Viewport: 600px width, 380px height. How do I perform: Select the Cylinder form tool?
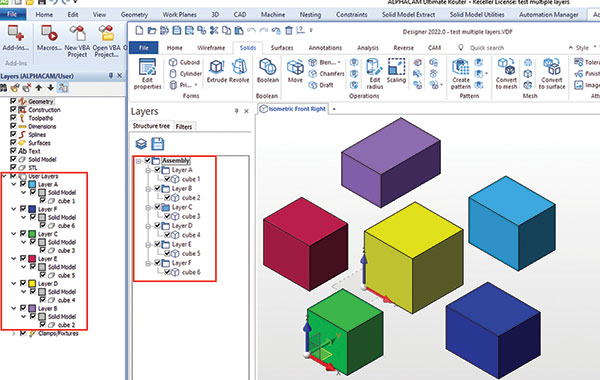click(186, 73)
